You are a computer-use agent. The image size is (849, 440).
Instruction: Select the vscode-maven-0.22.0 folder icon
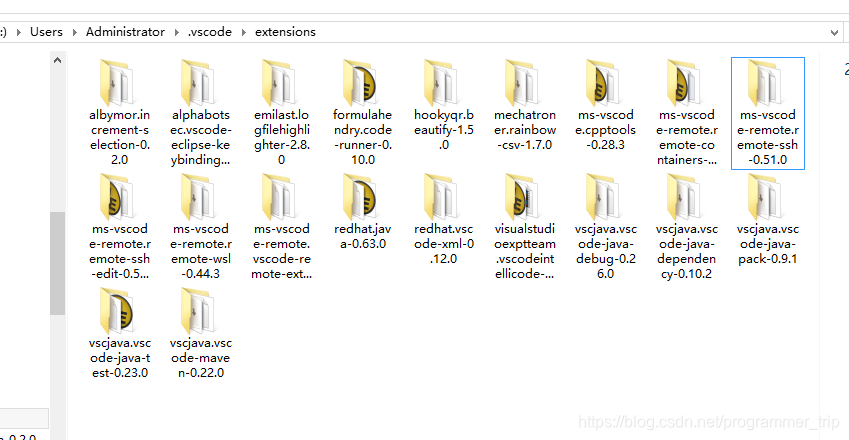(x=199, y=311)
